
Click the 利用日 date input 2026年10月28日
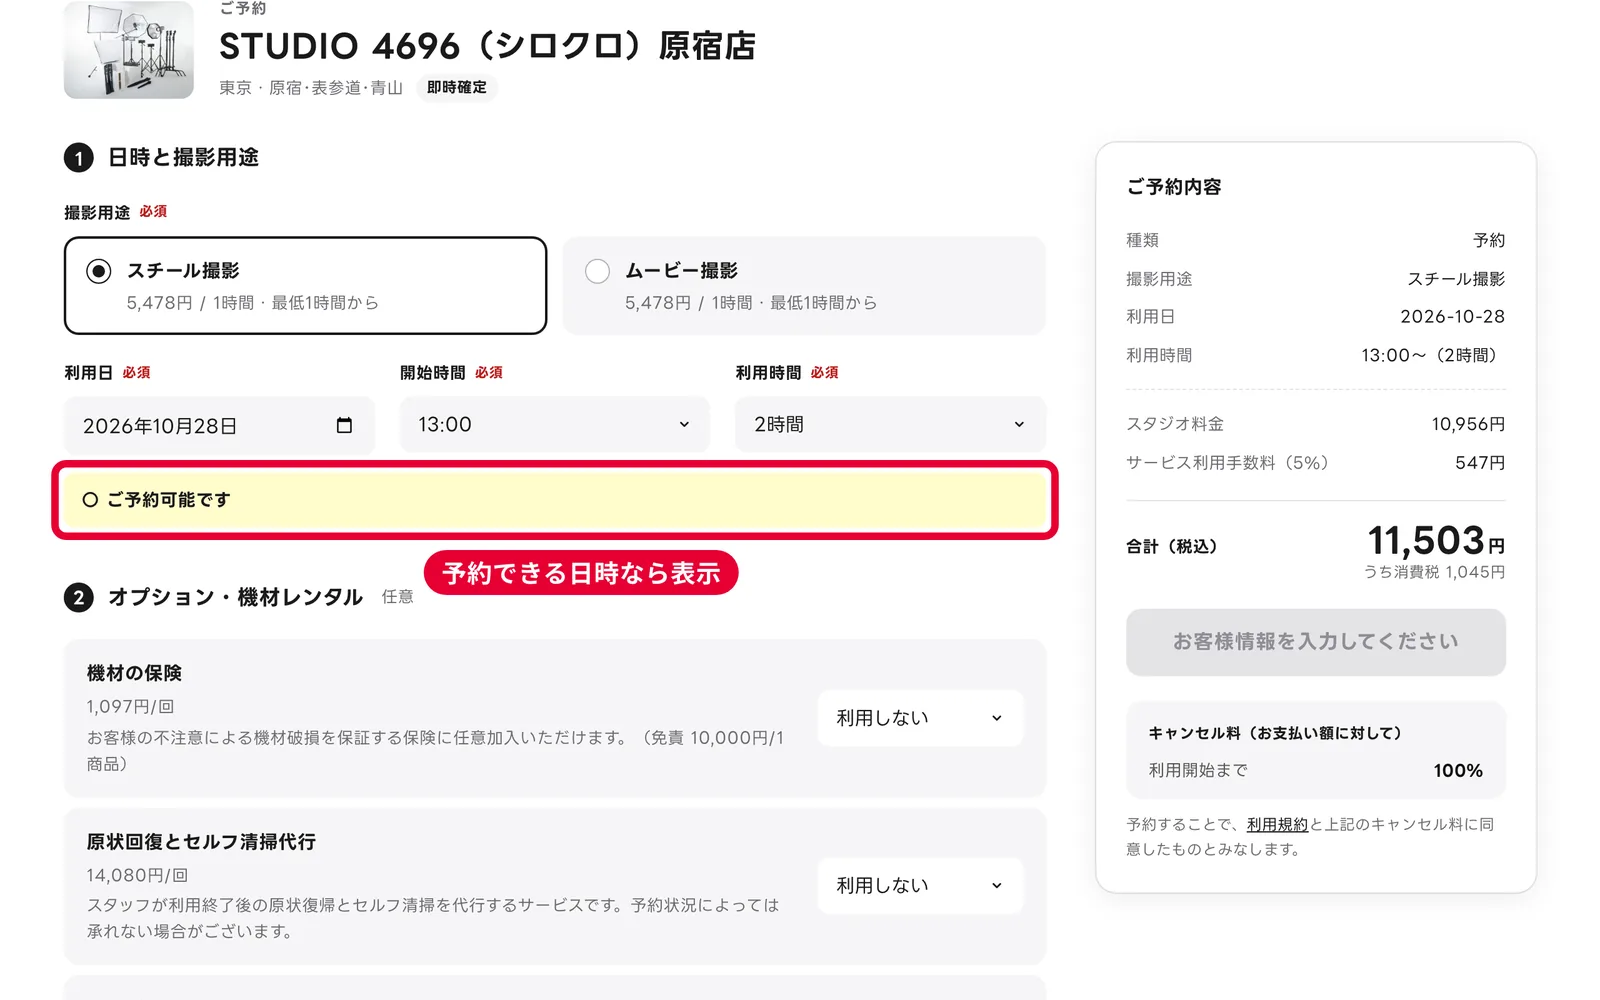pyautogui.click(x=219, y=425)
